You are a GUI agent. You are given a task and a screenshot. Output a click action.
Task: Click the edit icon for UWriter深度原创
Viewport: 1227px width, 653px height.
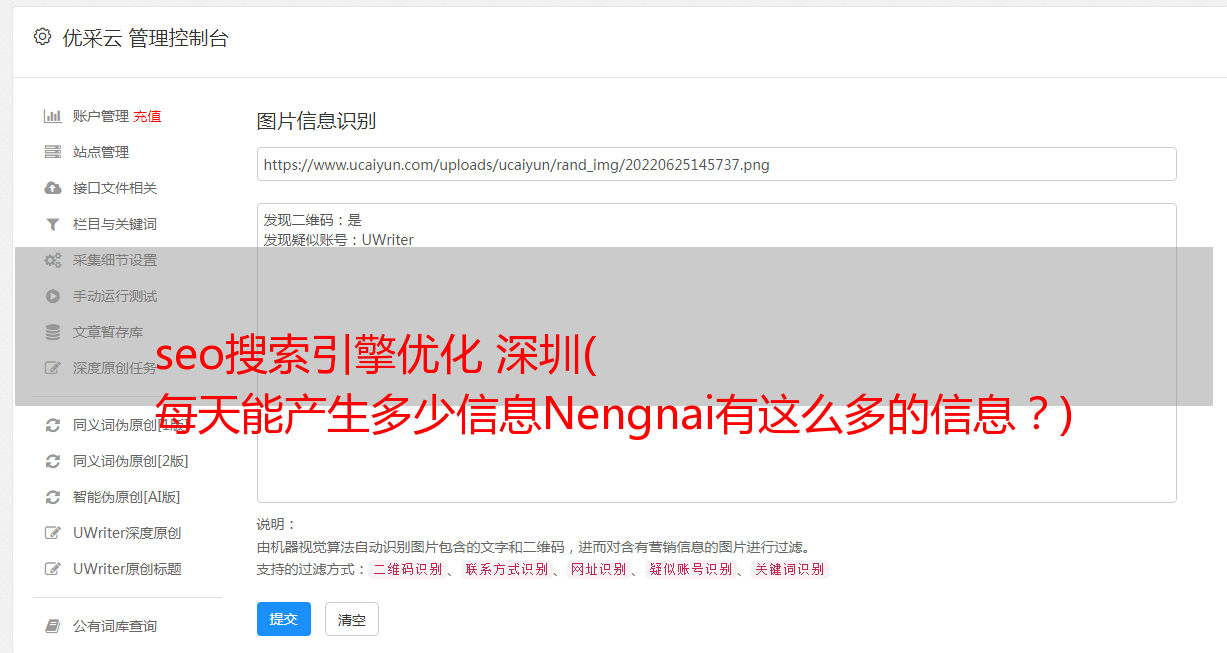(x=53, y=533)
